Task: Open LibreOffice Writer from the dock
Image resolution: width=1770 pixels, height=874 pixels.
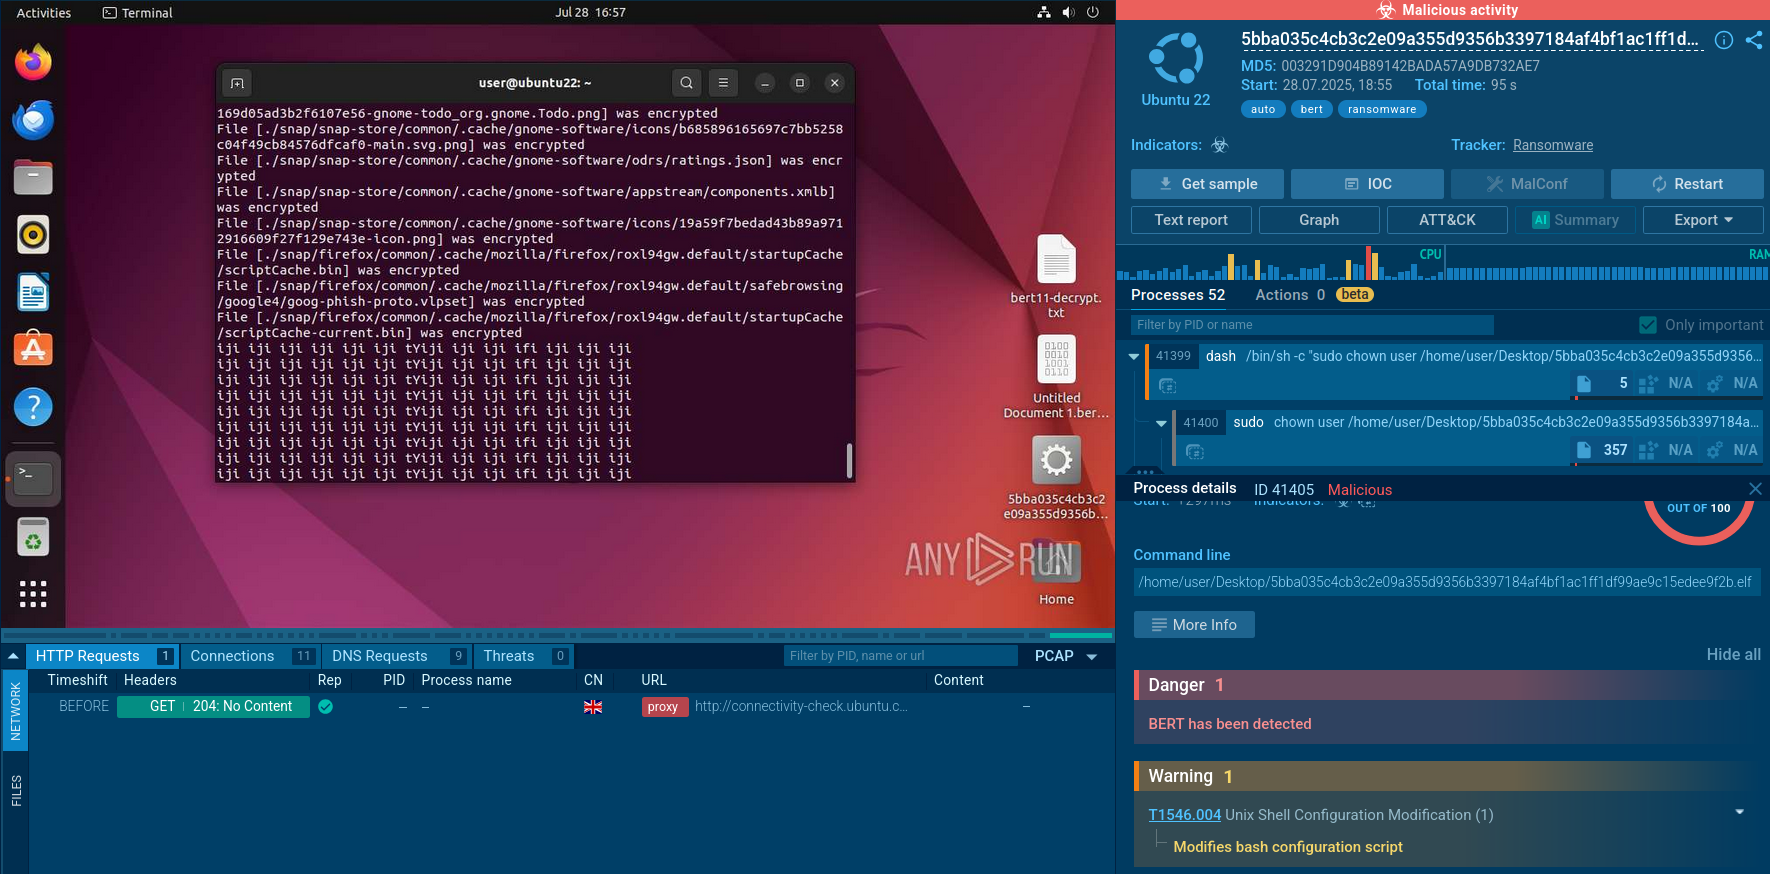Action: coord(33,292)
